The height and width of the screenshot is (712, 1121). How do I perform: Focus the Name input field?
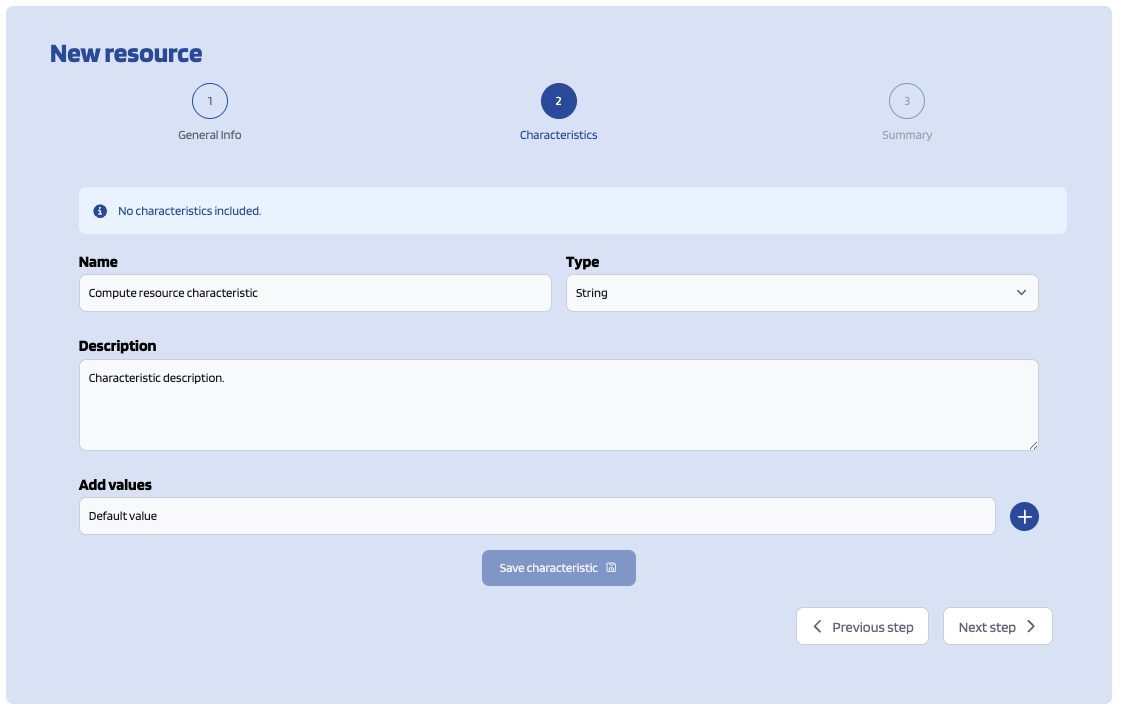click(315, 293)
